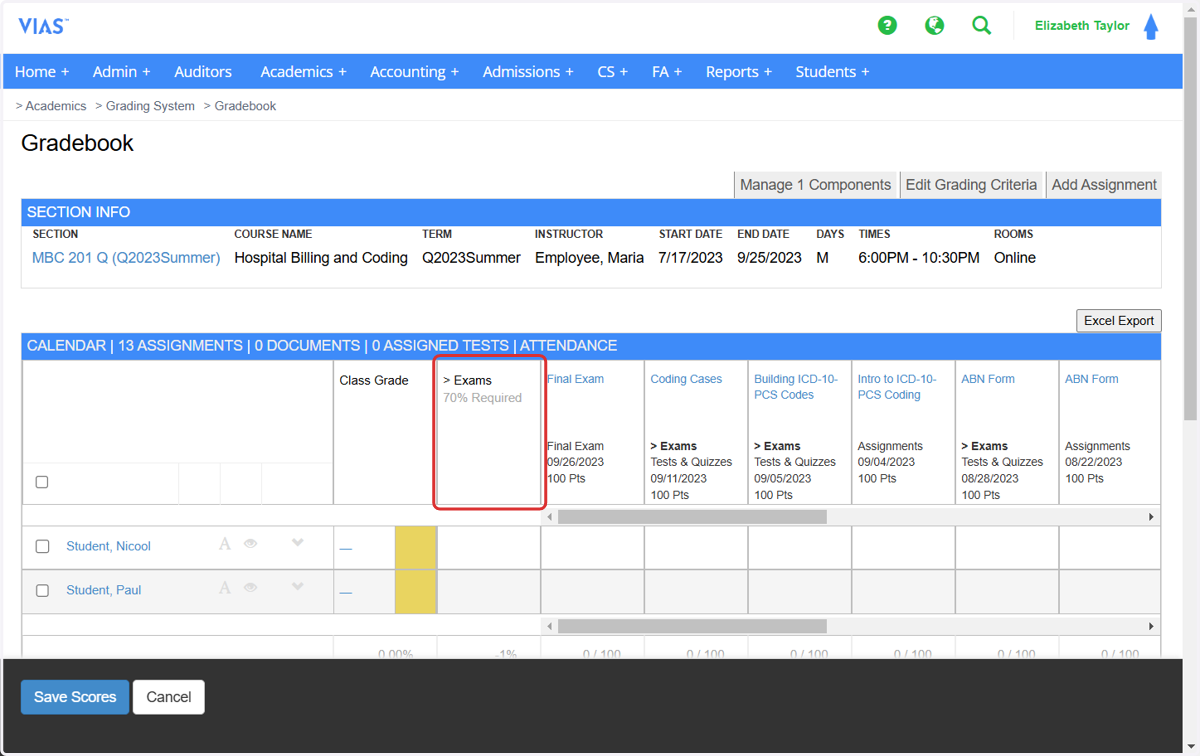Click the VIAS logo
This screenshot has height=756, width=1200.
pyautogui.click(x=43, y=27)
